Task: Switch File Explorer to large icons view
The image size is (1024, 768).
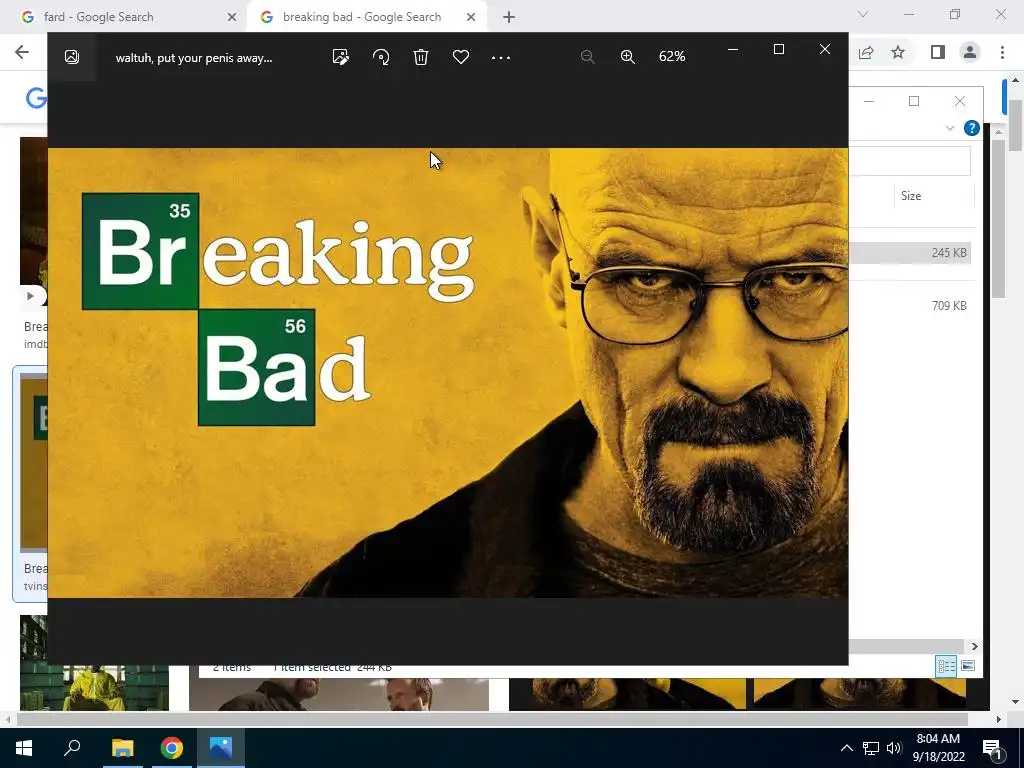Action: 968,665
